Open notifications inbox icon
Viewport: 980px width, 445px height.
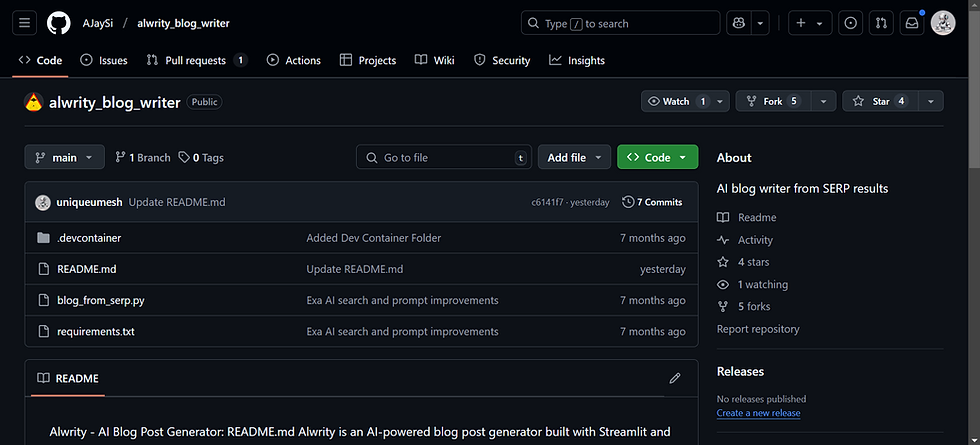(x=912, y=23)
